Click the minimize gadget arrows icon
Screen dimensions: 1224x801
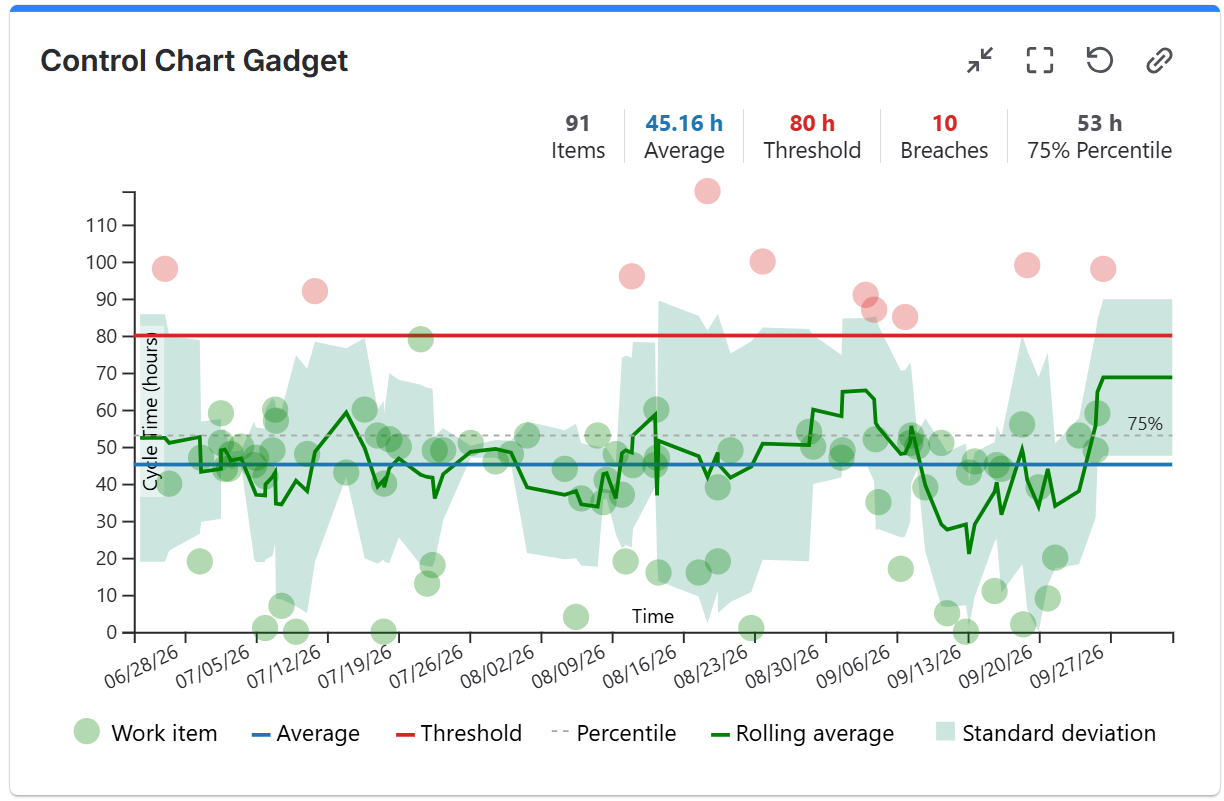point(980,60)
